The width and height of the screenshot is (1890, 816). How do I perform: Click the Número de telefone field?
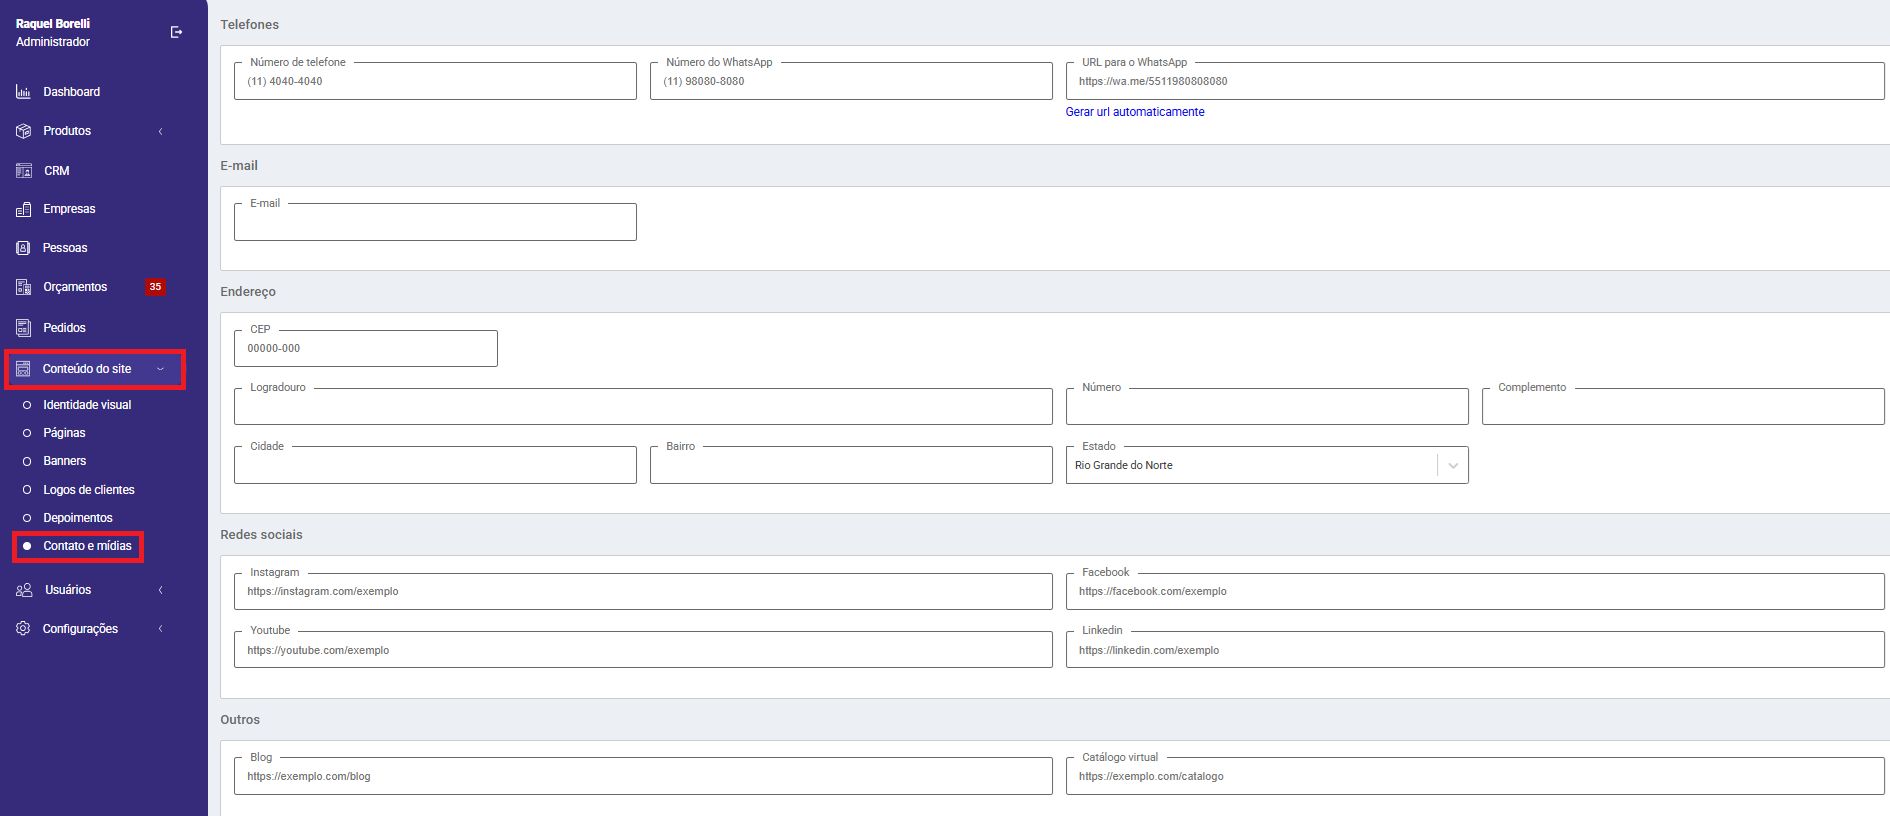tap(435, 81)
